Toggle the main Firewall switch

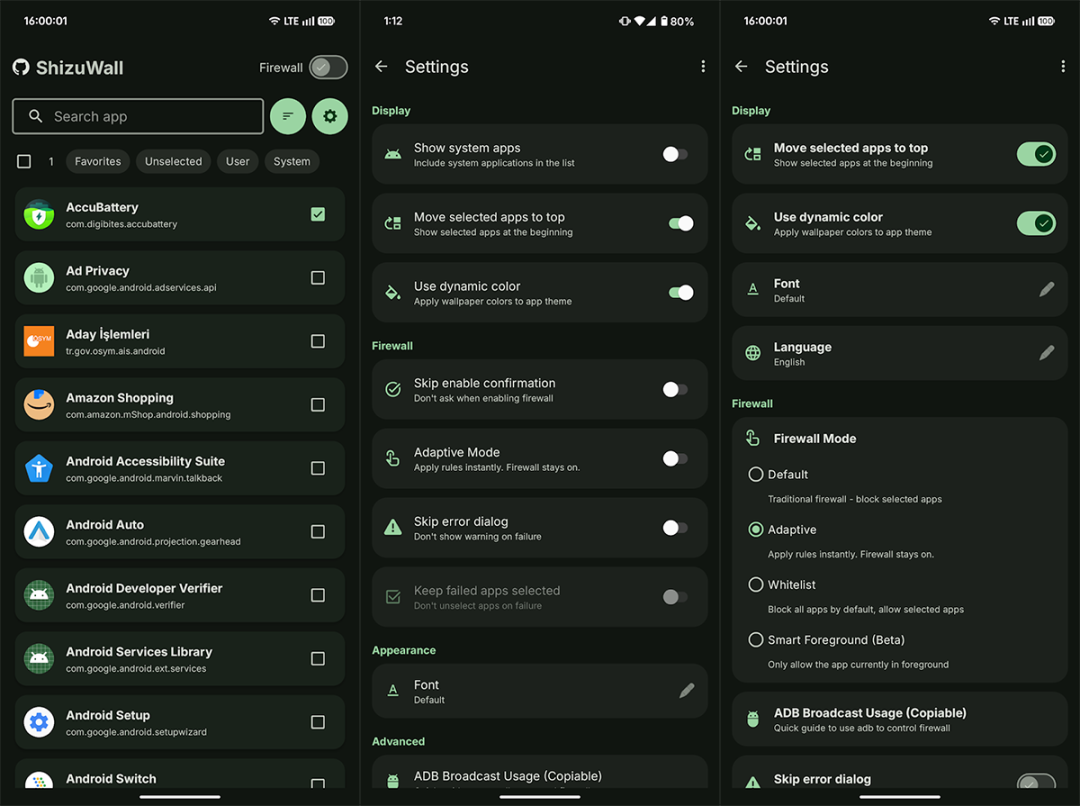click(328, 67)
